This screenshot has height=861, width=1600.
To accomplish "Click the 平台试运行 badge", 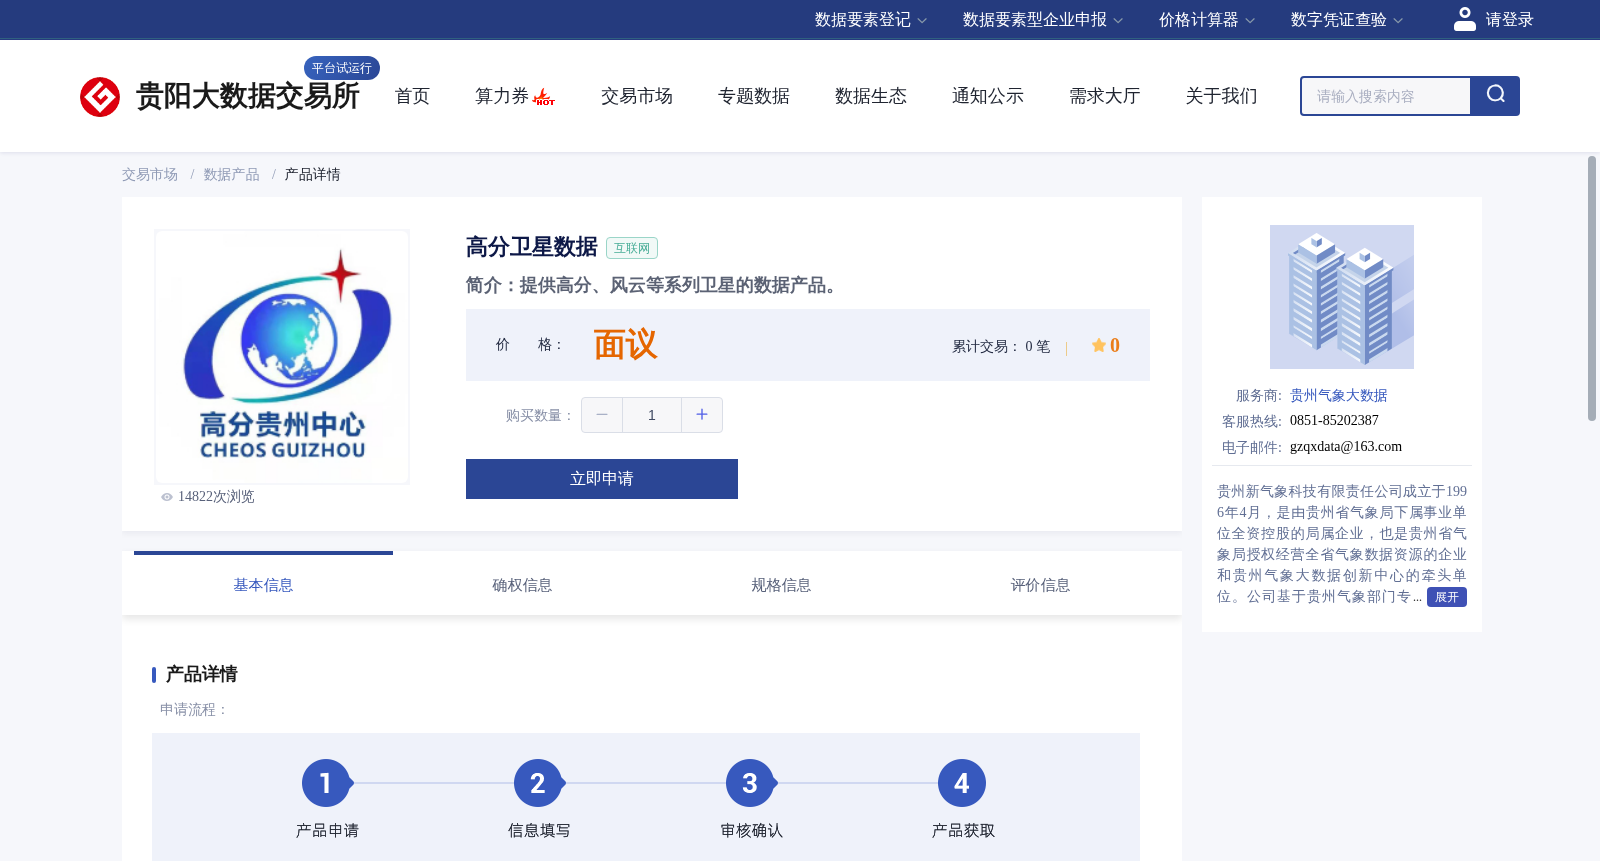I will pyautogui.click(x=342, y=68).
